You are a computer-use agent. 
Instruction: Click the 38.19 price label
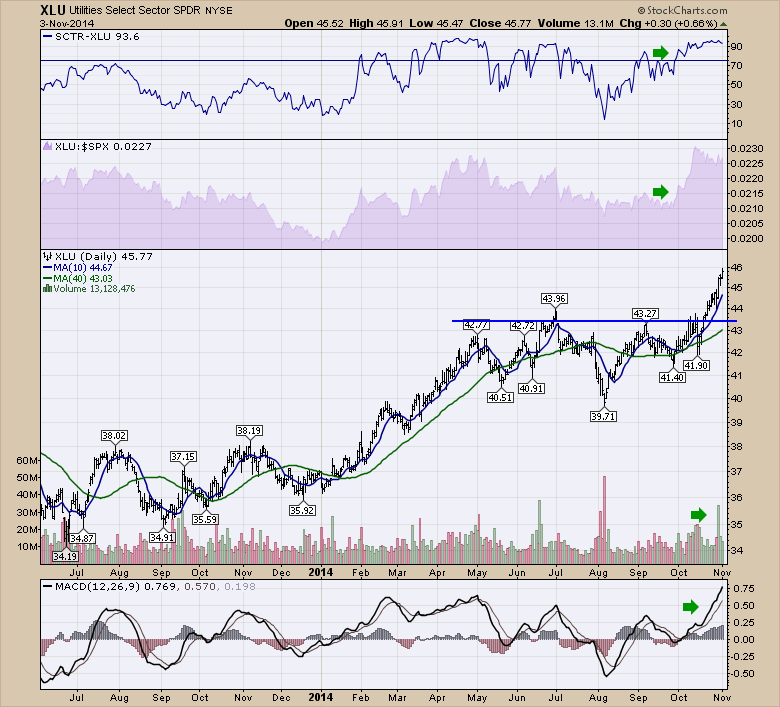point(249,430)
